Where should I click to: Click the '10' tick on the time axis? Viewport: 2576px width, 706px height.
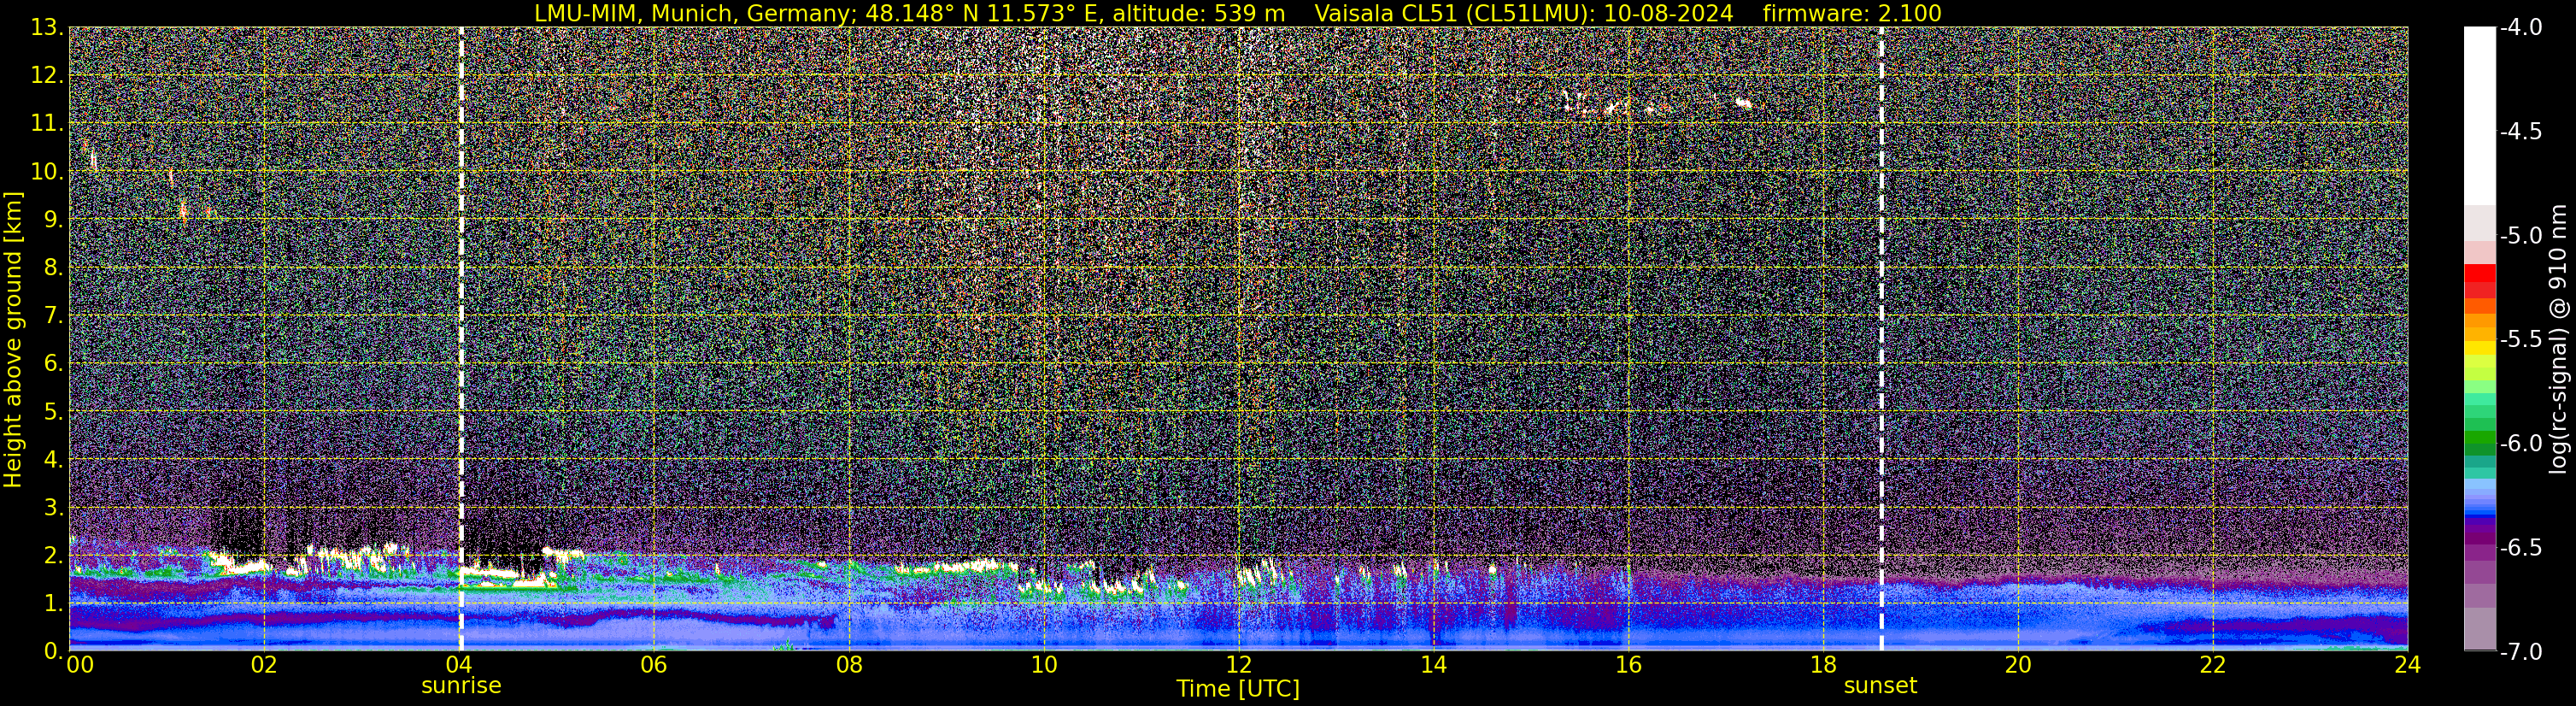tap(1043, 665)
